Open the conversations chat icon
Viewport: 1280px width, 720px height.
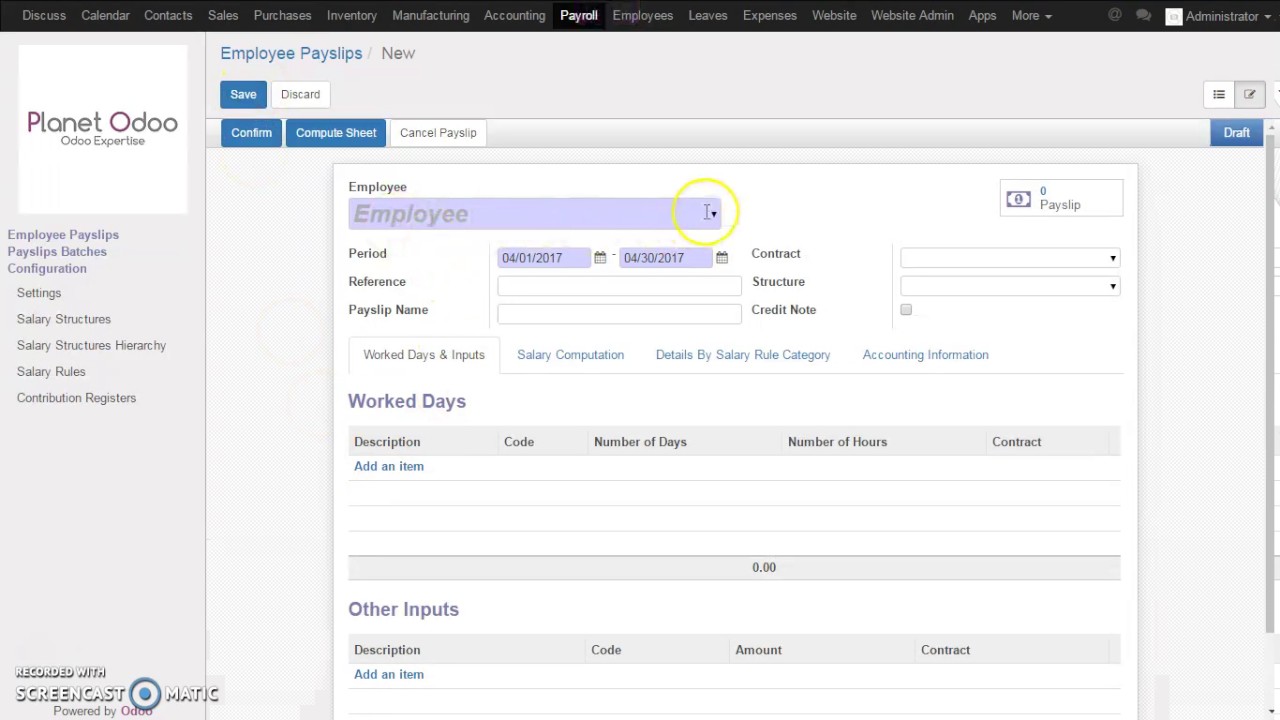coord(1144,16)
